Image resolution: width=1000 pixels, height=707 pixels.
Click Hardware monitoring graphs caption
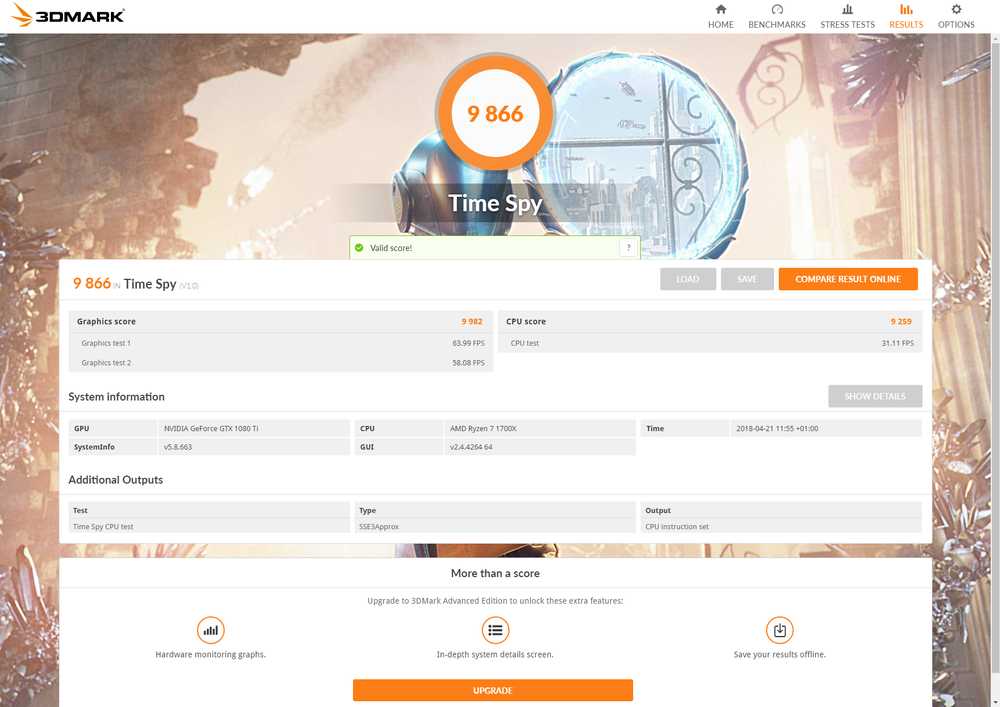point(210,654)
